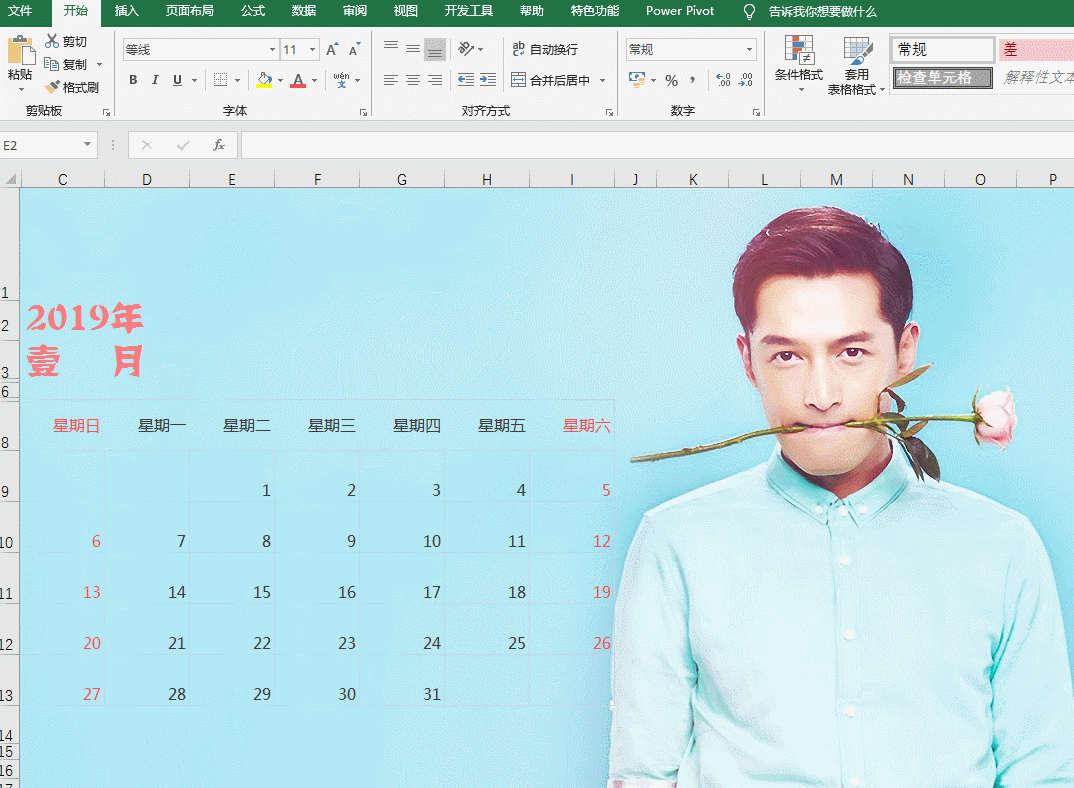Viewport: 1074px width, 788px height.
Task: Switch to the Power Pivot tab
Action: click(679, 11)
